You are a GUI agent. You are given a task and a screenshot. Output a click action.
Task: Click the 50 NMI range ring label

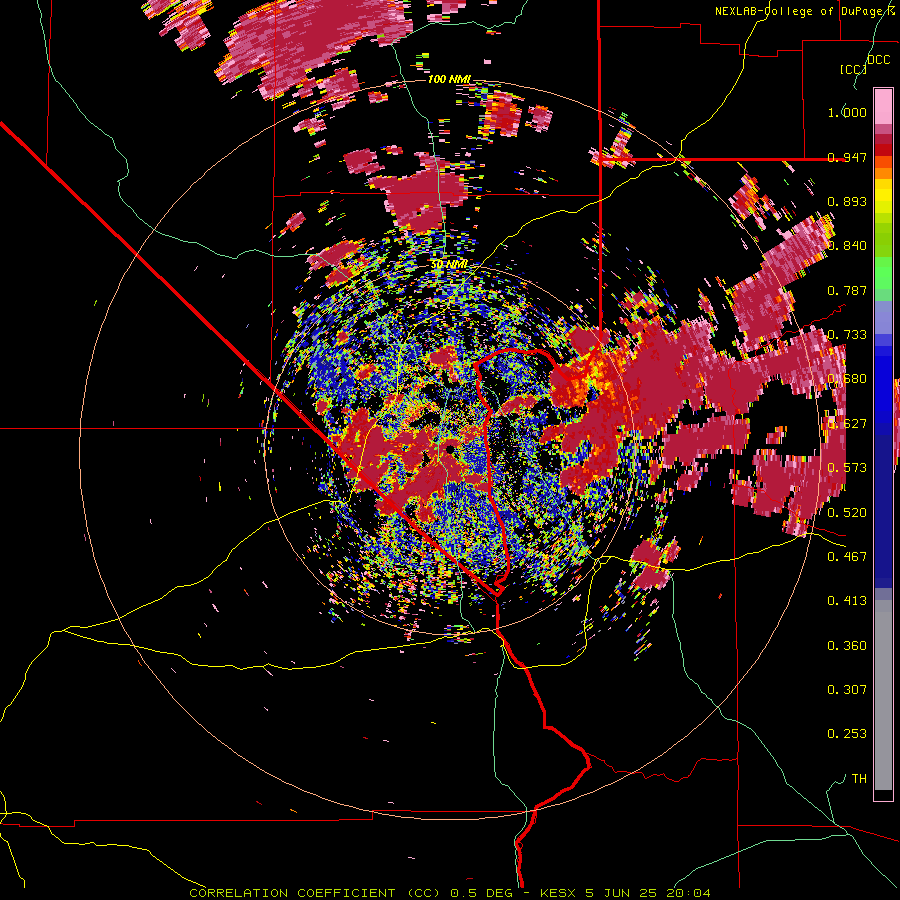(449, 265)
